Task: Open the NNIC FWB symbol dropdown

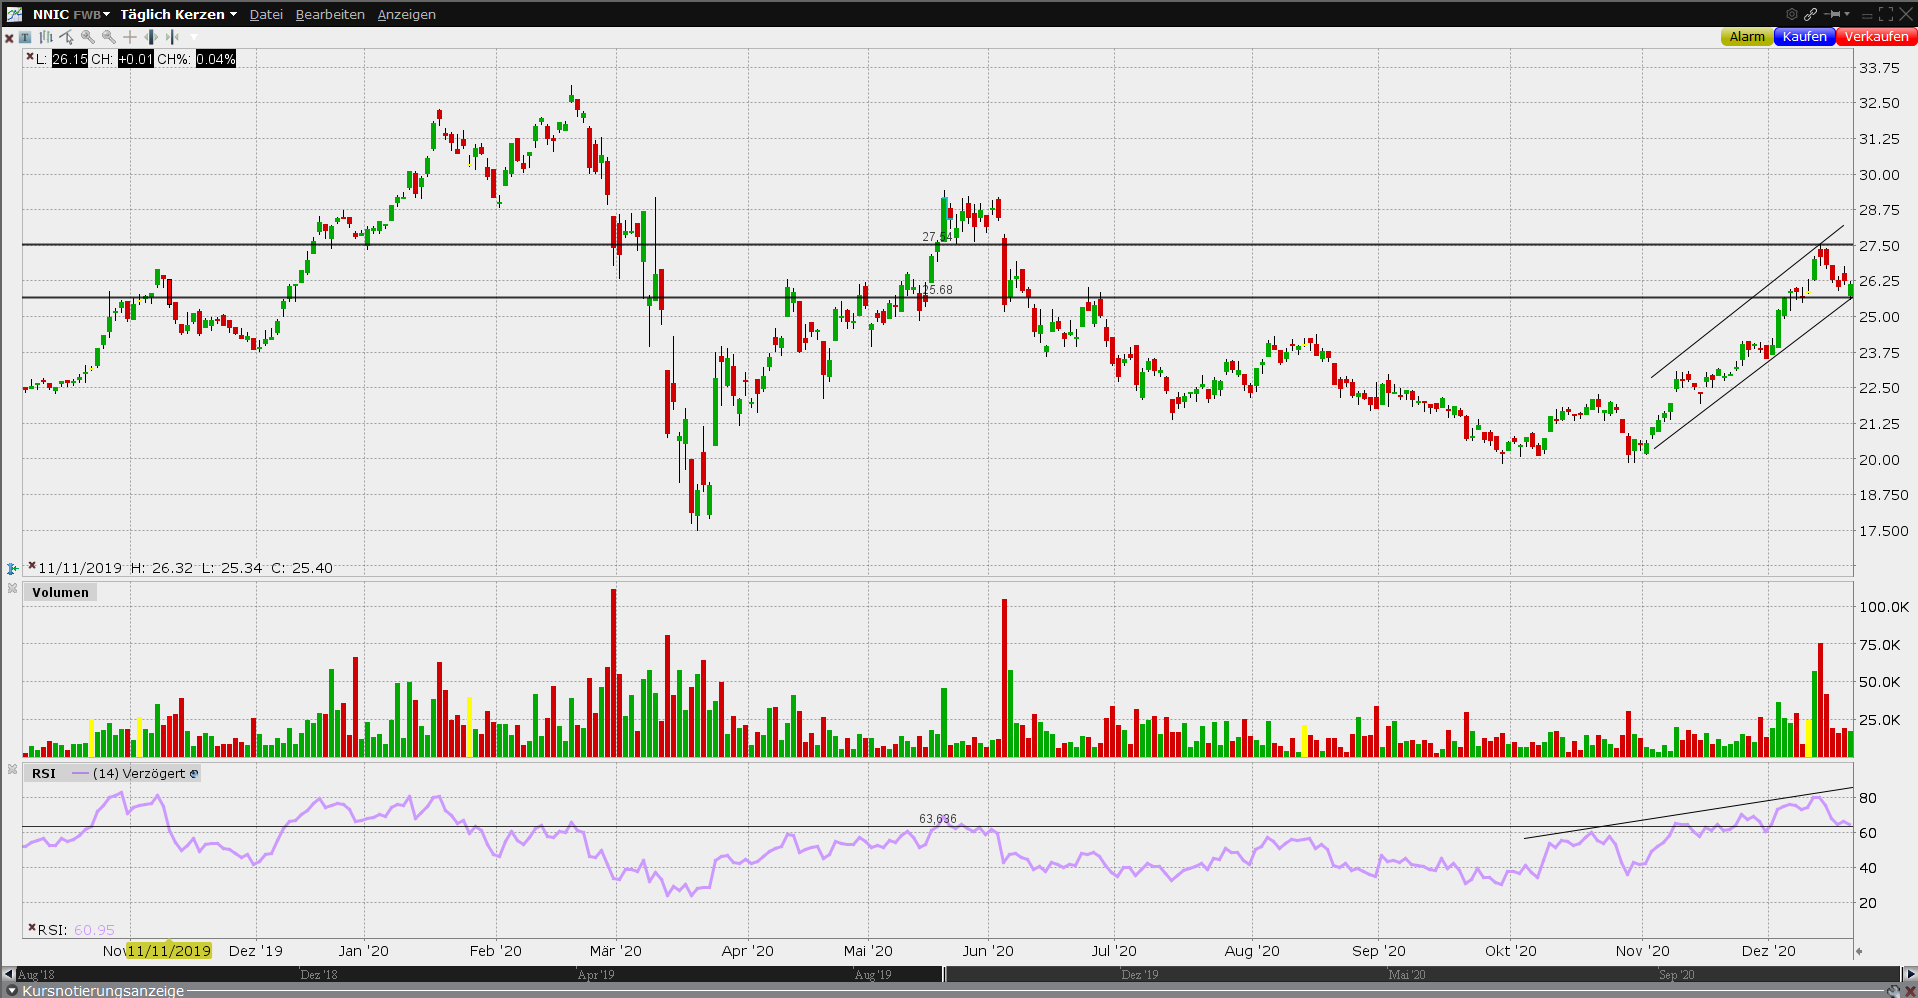Action: 71,14
